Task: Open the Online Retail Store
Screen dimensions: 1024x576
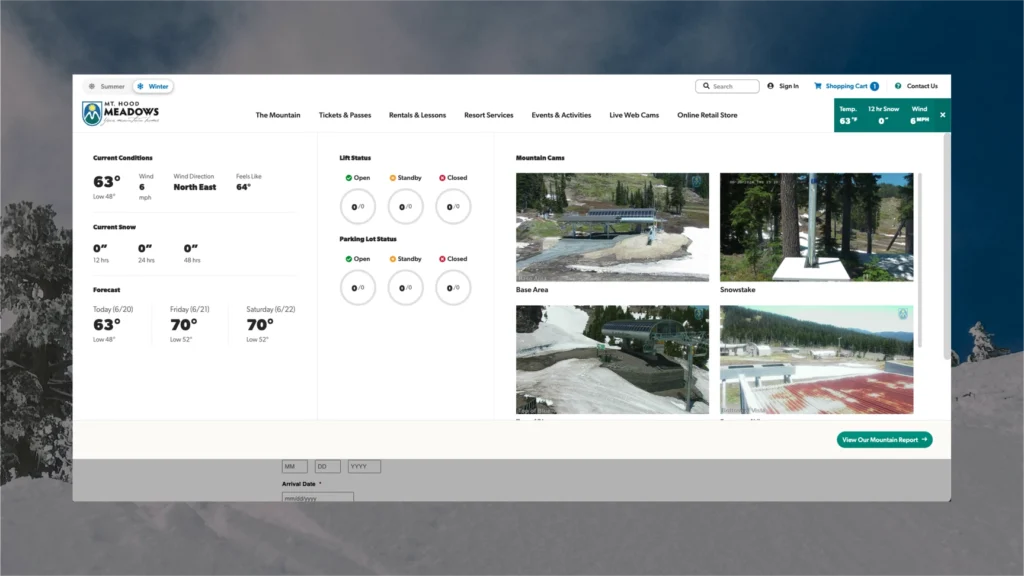Action: (x=707, y=115)
